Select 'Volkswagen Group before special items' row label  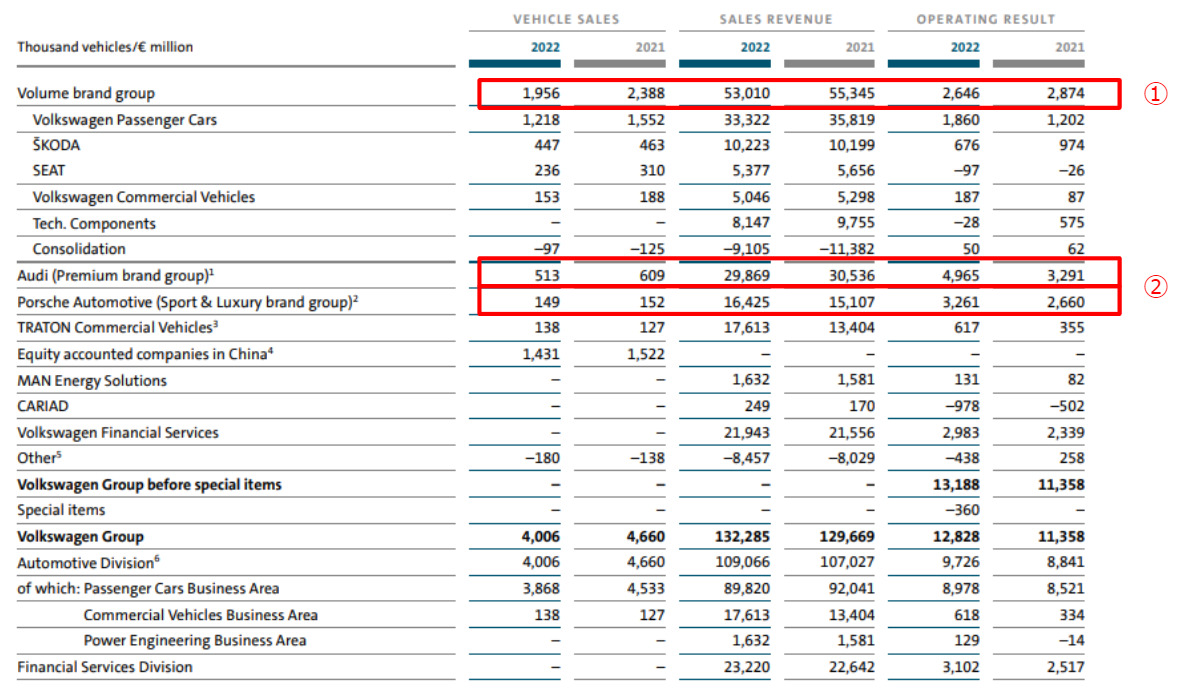(x=149, y=485)
